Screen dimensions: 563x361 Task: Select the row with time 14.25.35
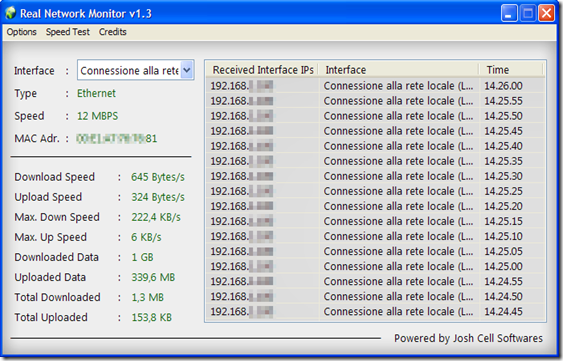[375, 161]
